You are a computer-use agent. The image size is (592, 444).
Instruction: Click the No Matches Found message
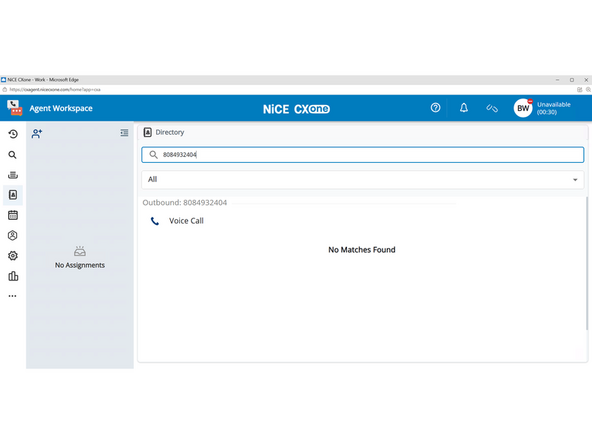pyautogui.click(x=362, y=250)
